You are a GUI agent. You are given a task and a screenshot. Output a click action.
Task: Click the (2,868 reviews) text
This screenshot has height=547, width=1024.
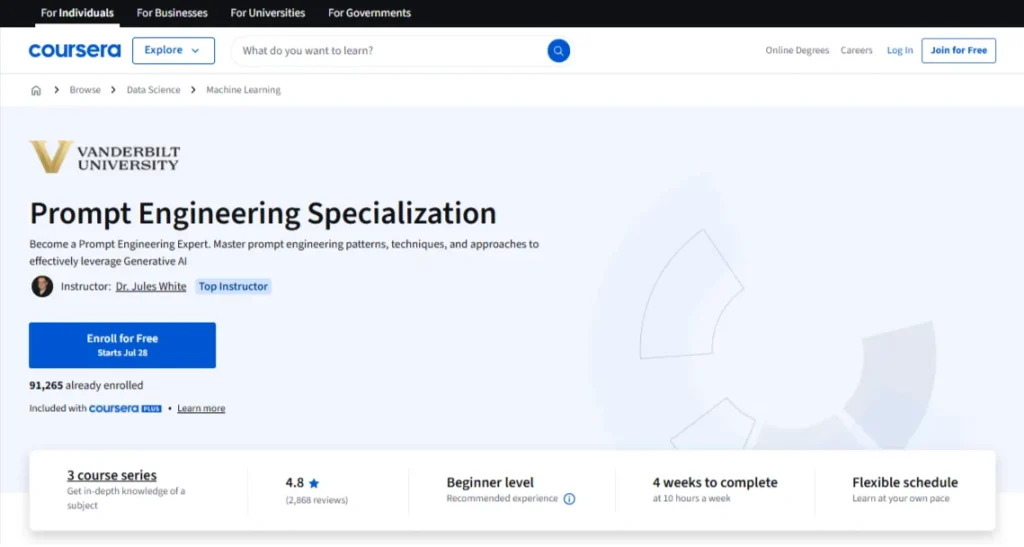317,500
